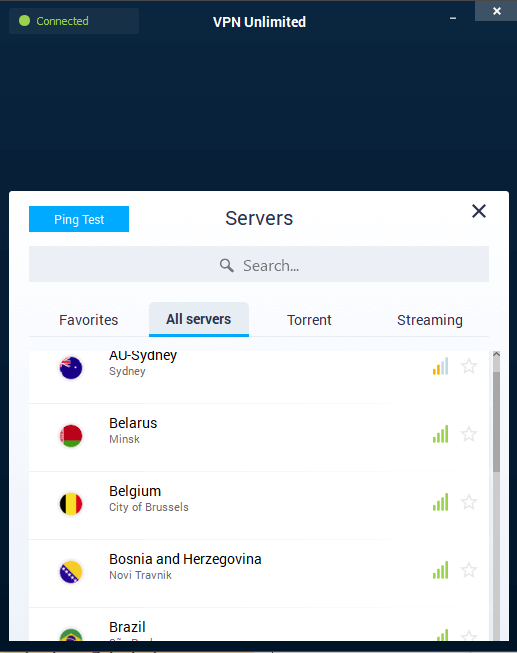
Task: Click the Australia flag icon
Action: pyautogui.click(x=71, y=368)
